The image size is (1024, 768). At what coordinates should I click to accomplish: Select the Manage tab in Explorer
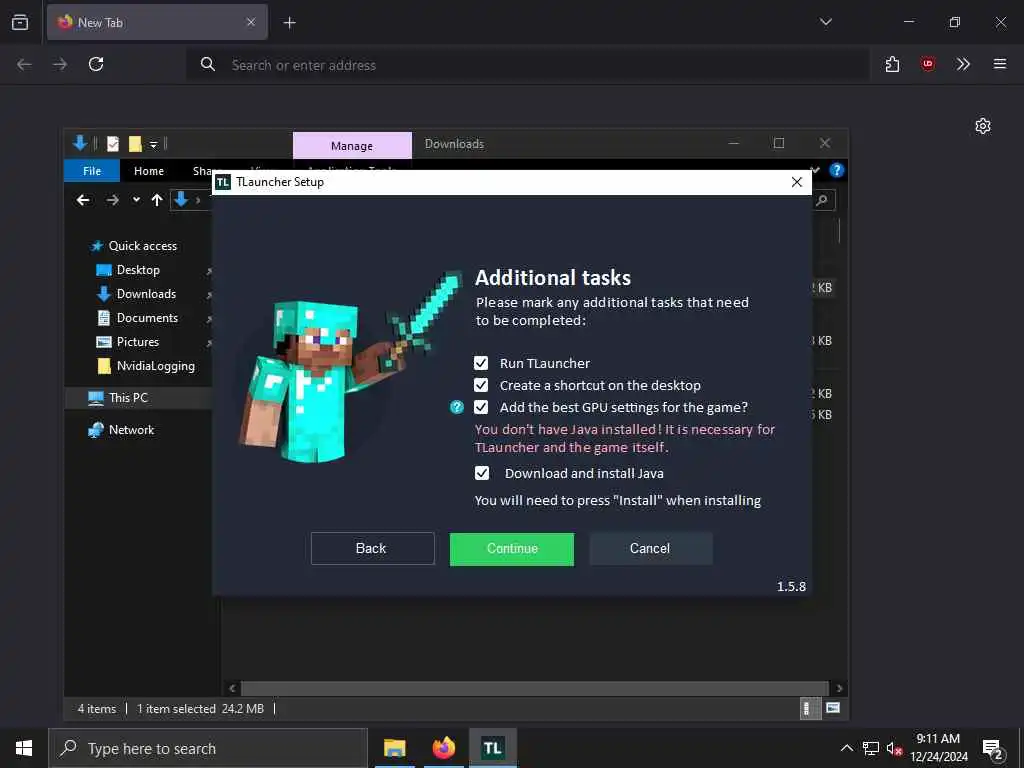352,146
